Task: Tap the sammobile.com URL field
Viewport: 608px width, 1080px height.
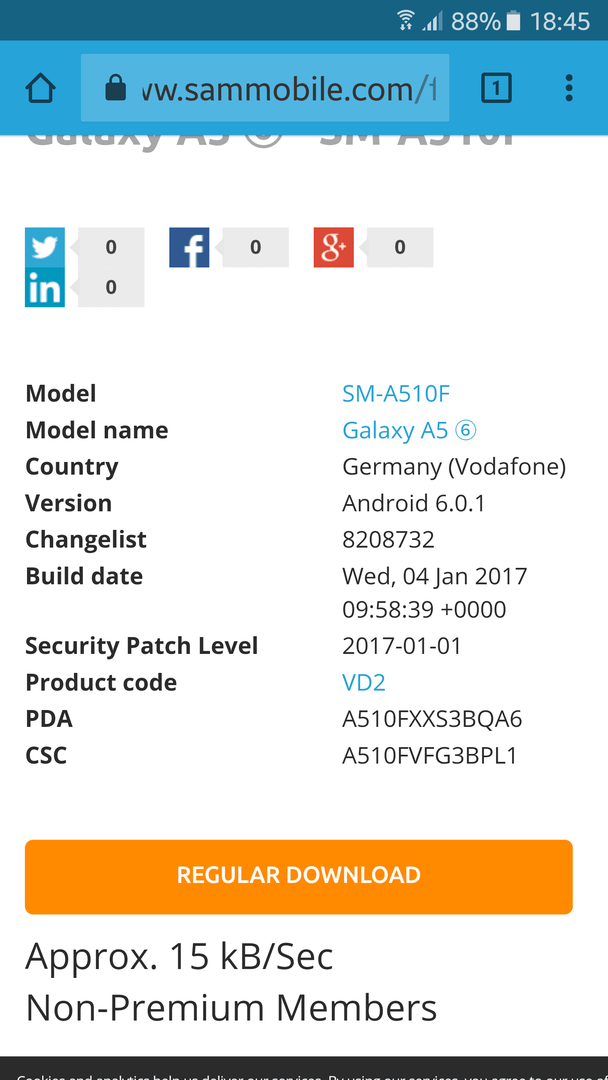Action: point(265,88)
